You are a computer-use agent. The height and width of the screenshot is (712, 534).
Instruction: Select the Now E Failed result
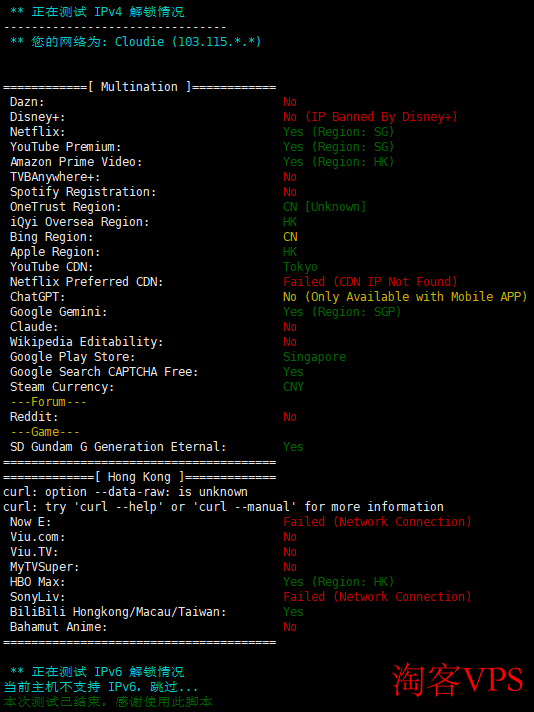pos(377,522)
